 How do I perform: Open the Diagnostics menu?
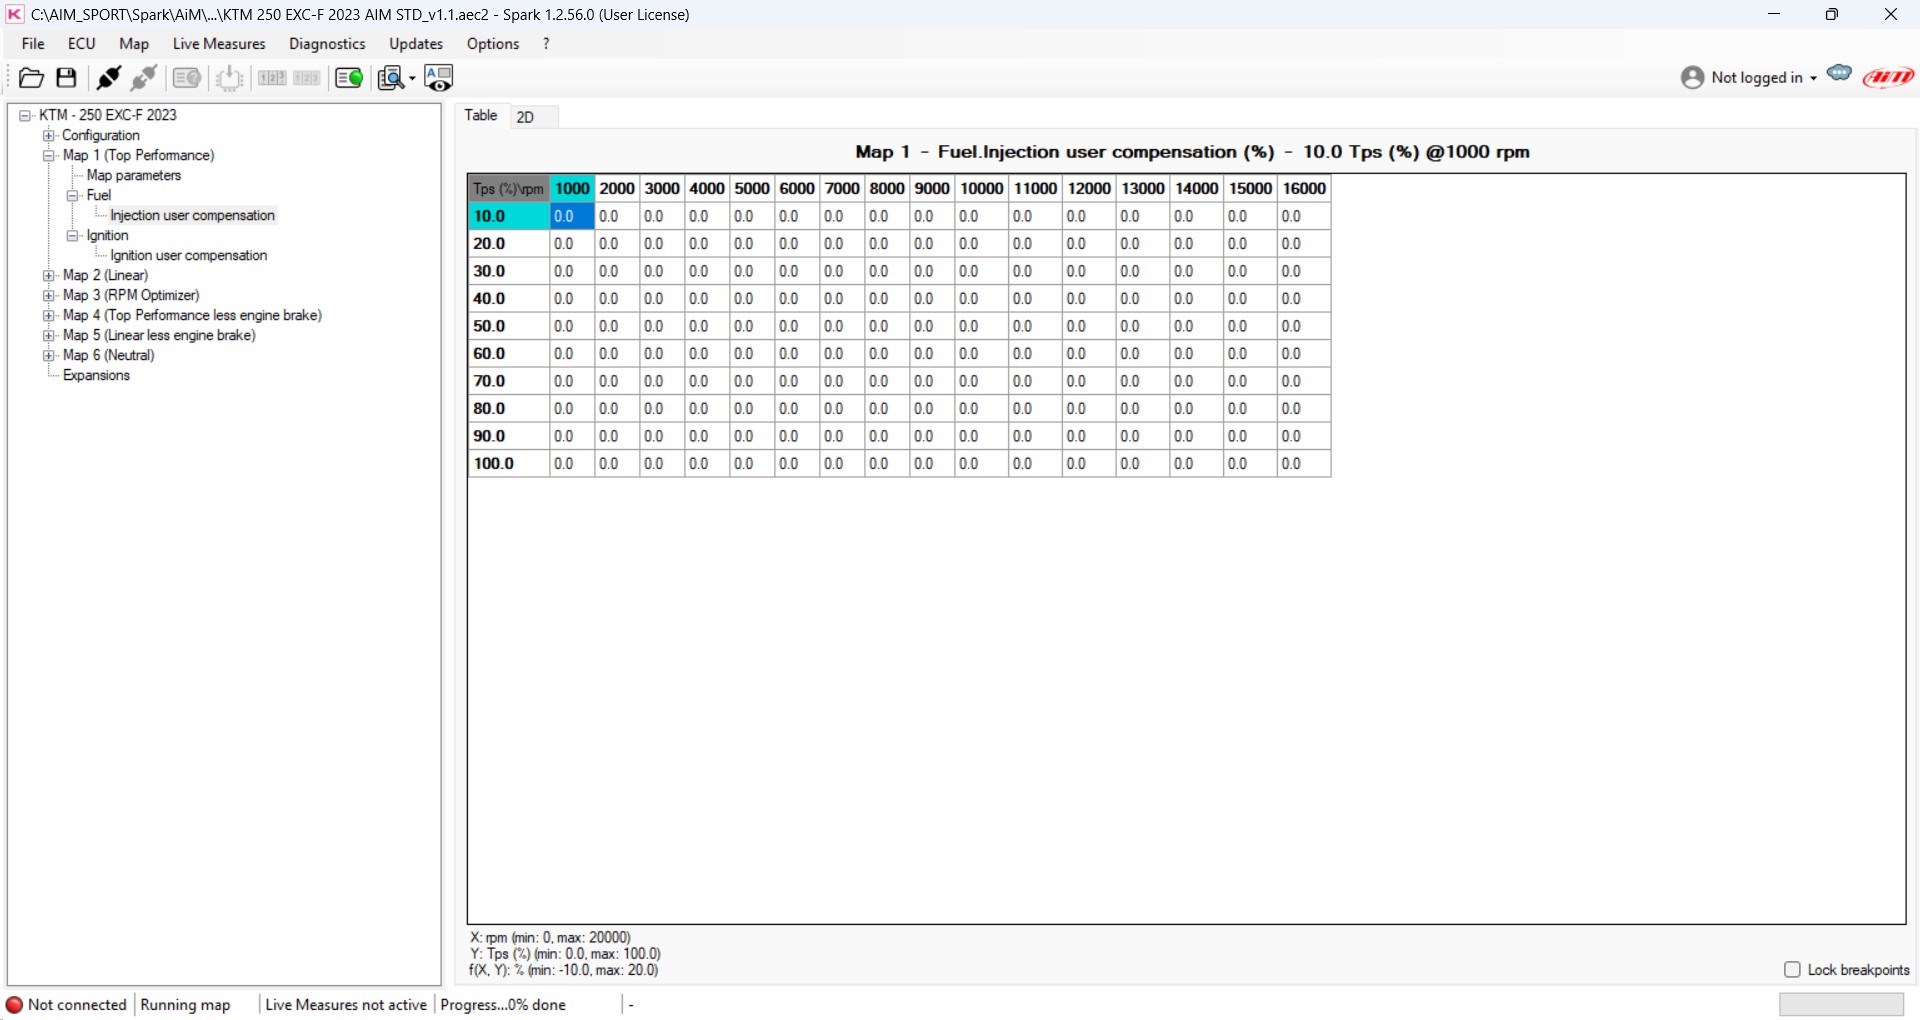click(x=327, y=44)
